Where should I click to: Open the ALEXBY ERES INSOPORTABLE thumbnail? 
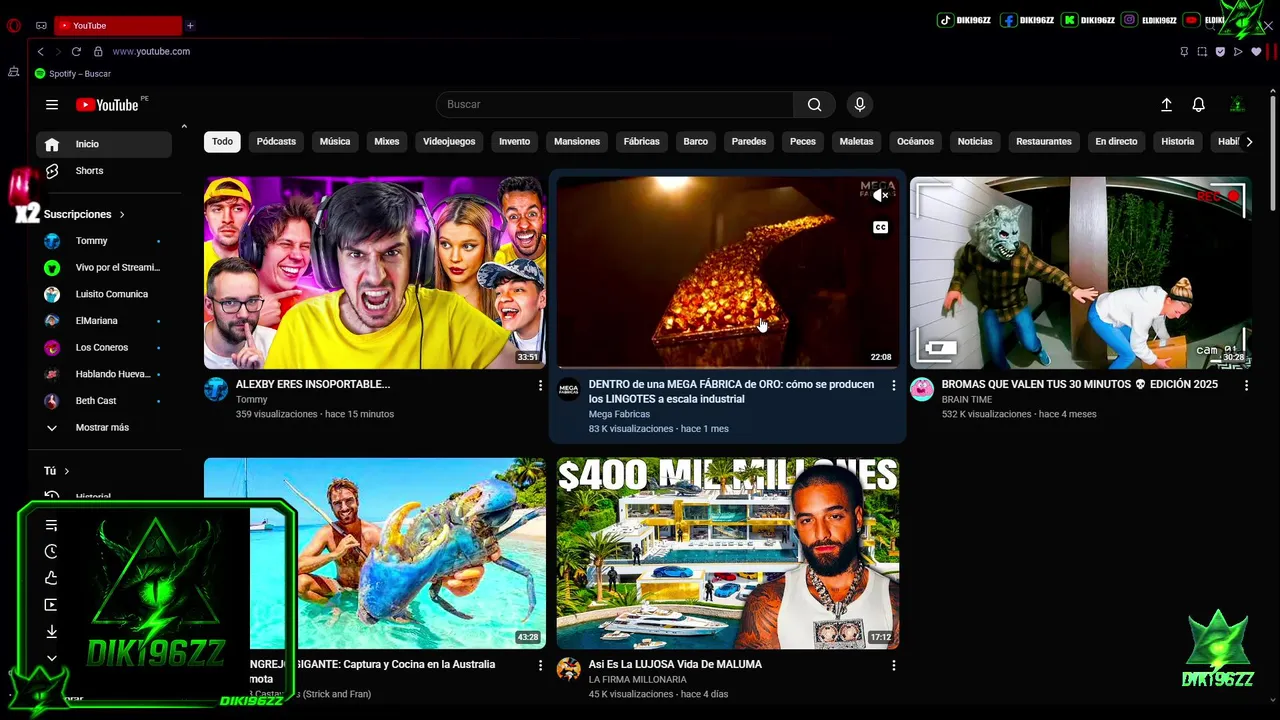click(x=375, y=273)
